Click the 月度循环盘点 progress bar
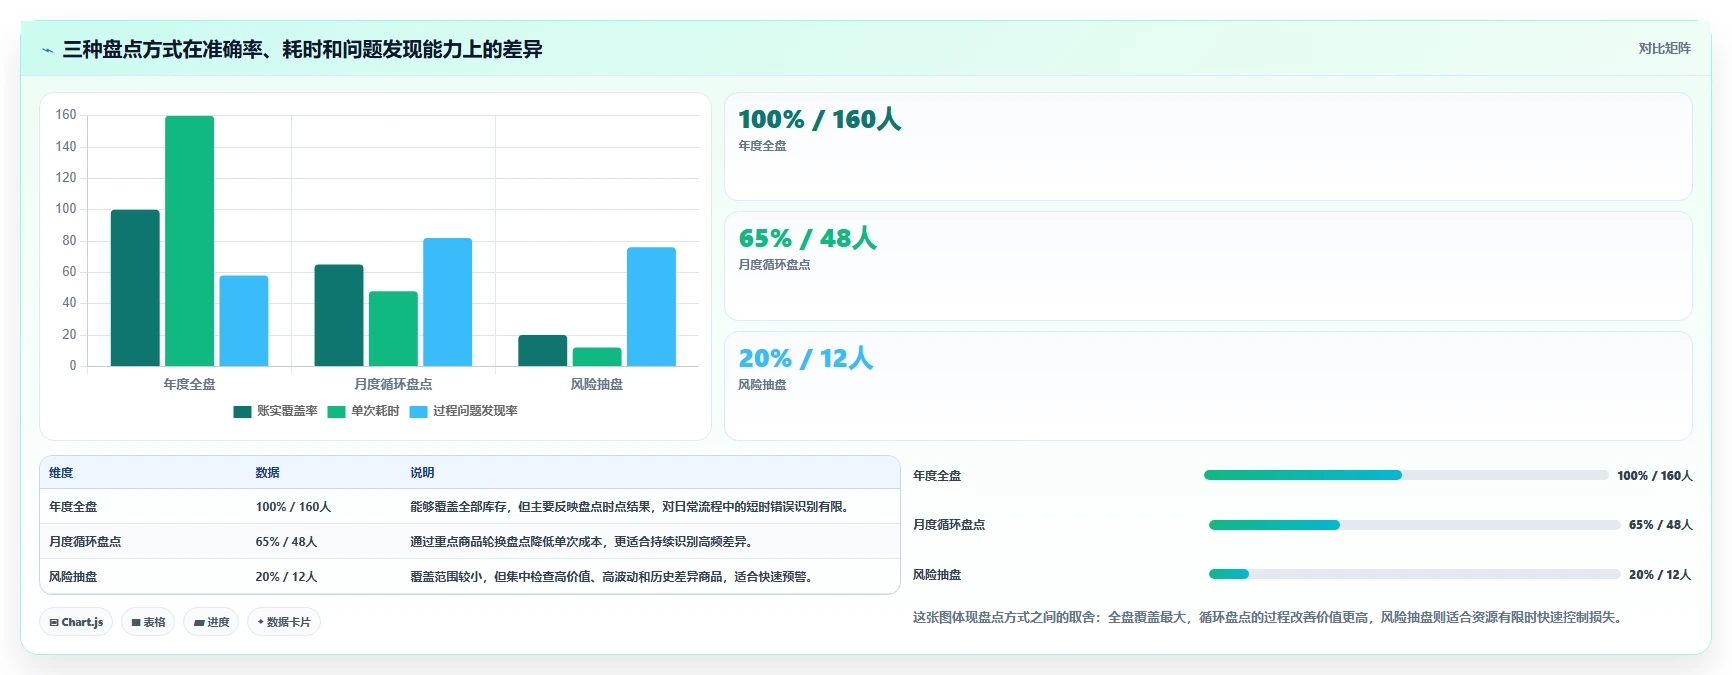Image resolution: width=1732 pixels, height=675 pixels. pyautogui.click(x=1414, y=525)
